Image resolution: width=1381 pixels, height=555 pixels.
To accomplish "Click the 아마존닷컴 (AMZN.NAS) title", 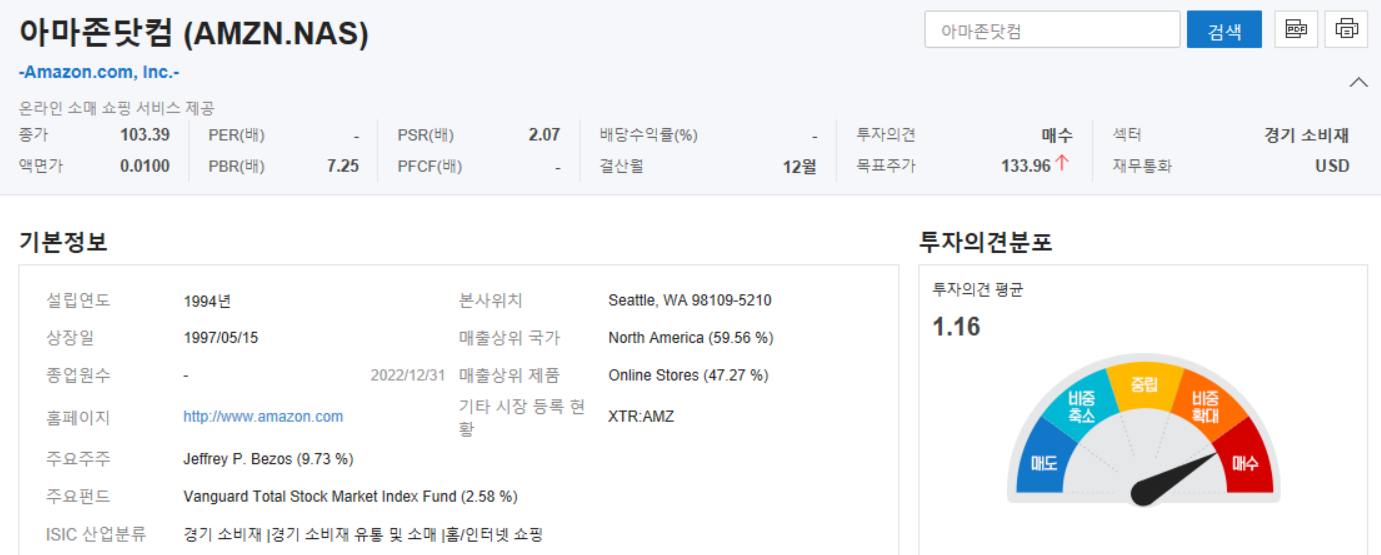I will pyautogui.click(x=194, y=34).
